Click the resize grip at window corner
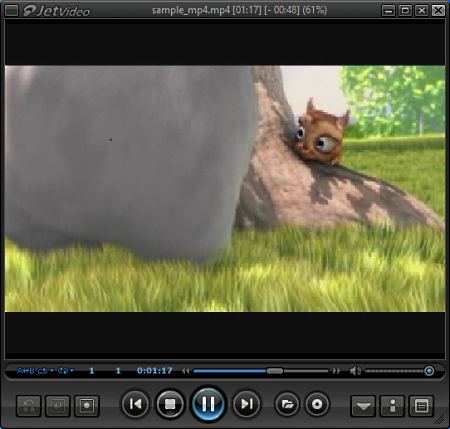 coord(440,419)
